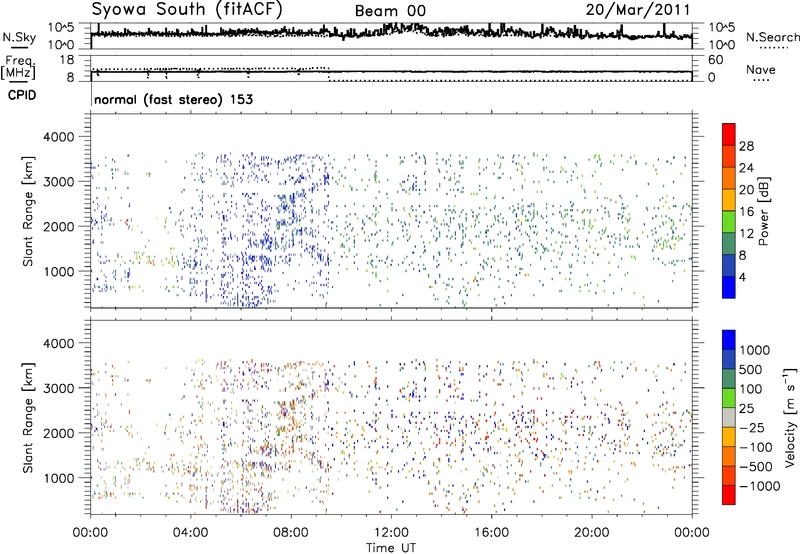The height and width of the screenshot is (554, 800).
Task: Click the '-1000' tick label on Velocity colorbar
Action: point(760,486)
